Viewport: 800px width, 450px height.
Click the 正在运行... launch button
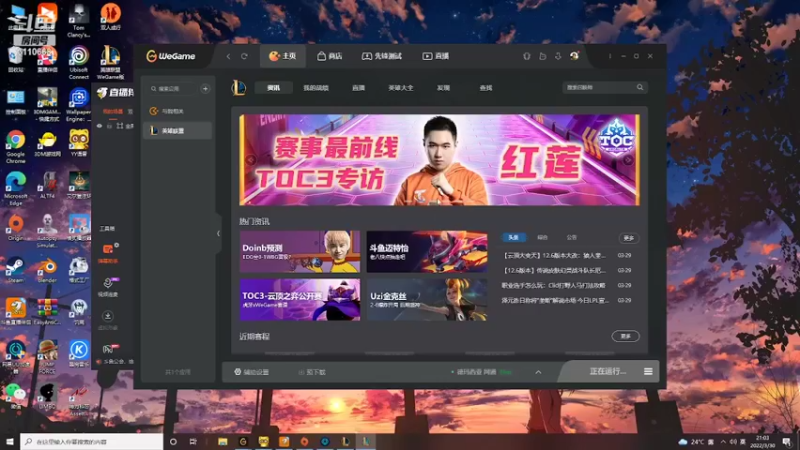point(607,371)
